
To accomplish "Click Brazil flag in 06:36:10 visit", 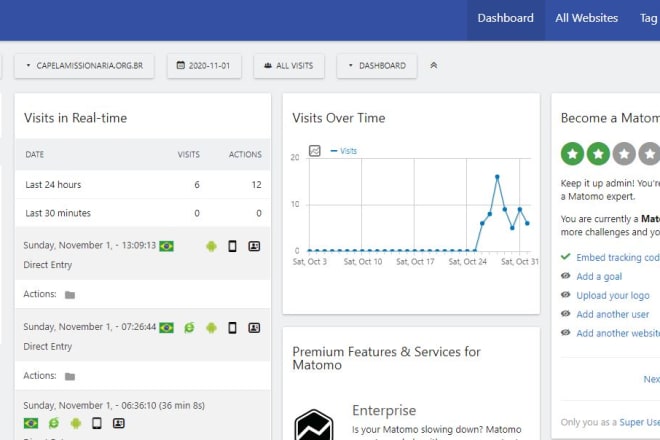I will (x=31, y=423).
